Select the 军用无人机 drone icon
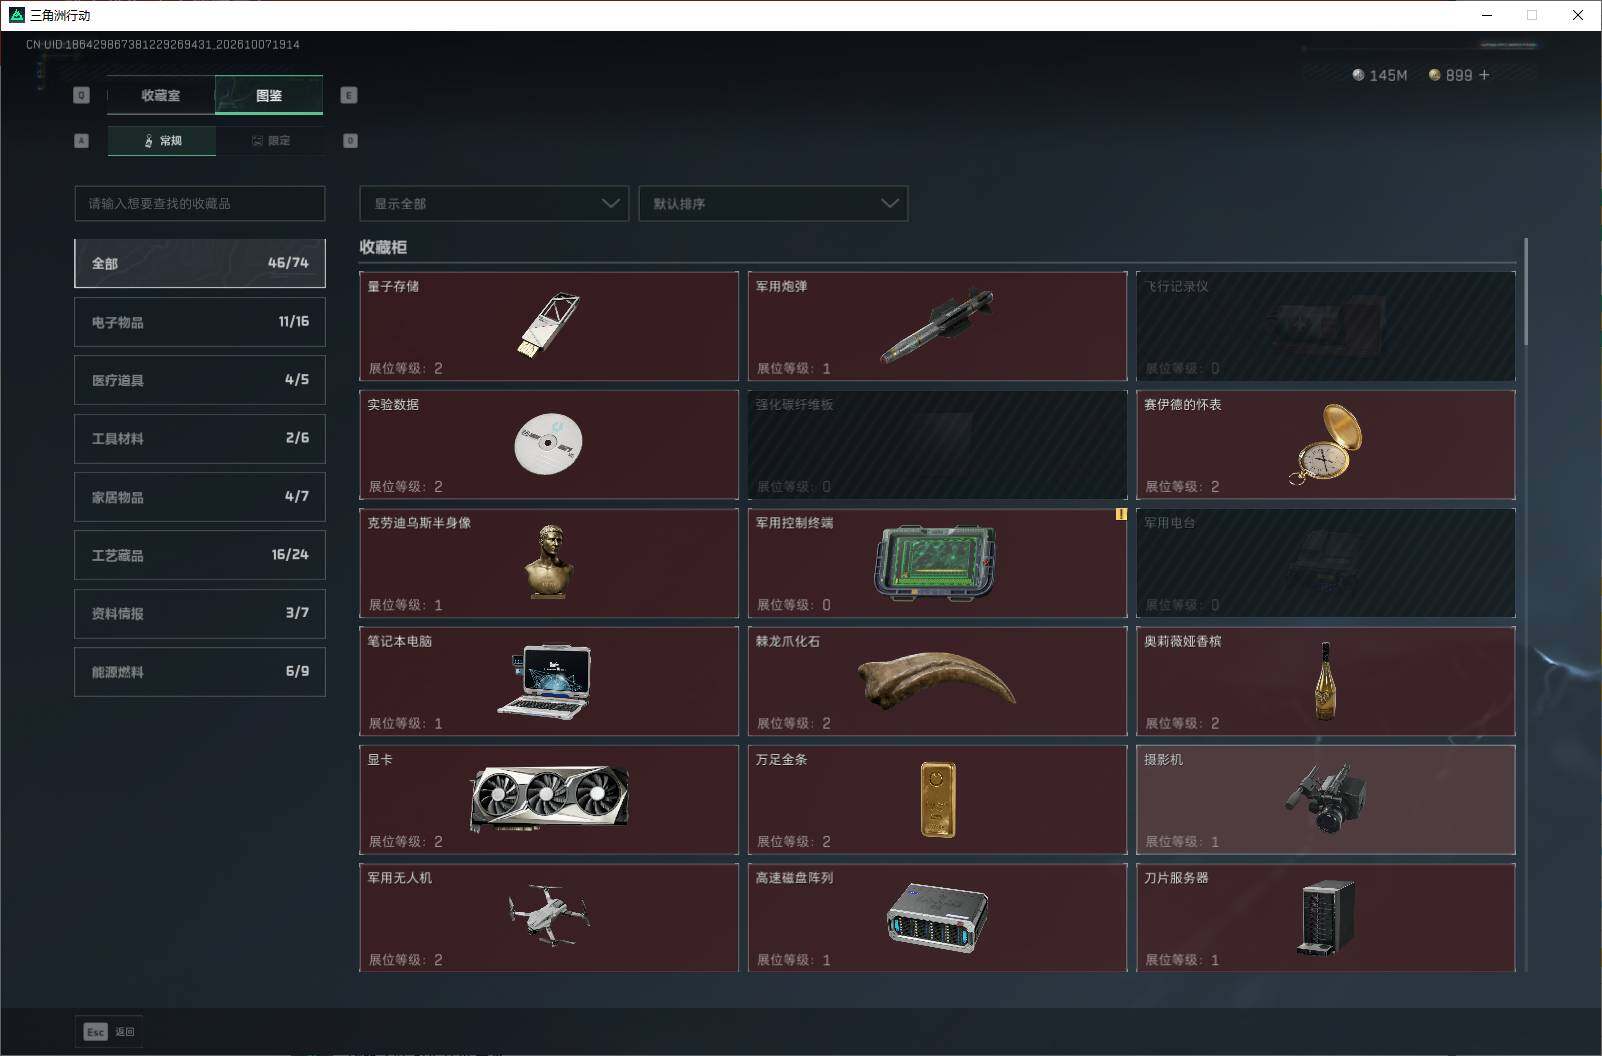The width and height of the screenshot is (1602, 1056). point(548,917)
